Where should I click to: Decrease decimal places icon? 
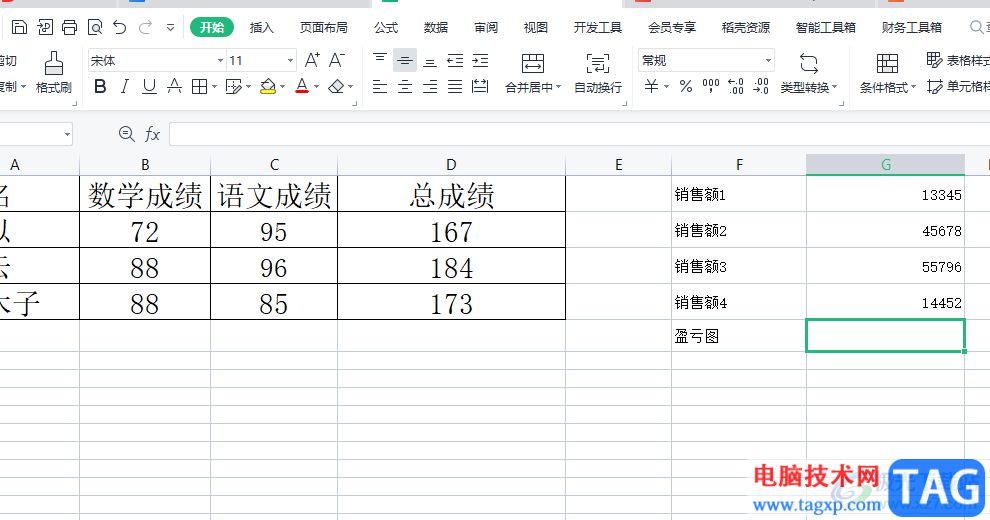pyautogui.click(x=761, y=86)
